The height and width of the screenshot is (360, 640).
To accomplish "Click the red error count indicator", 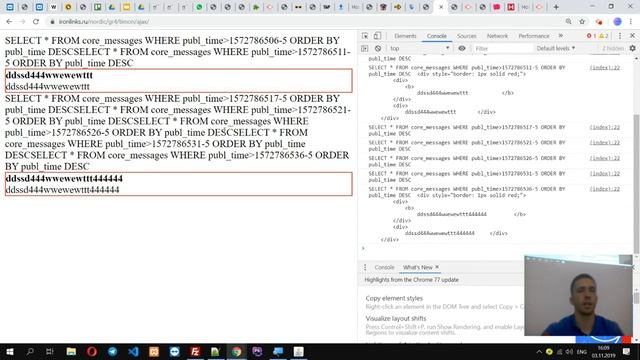I will [591, 36].
